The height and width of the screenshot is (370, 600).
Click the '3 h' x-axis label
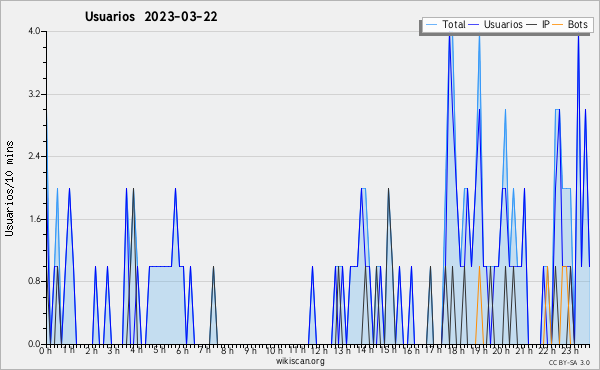click(114, 351)
